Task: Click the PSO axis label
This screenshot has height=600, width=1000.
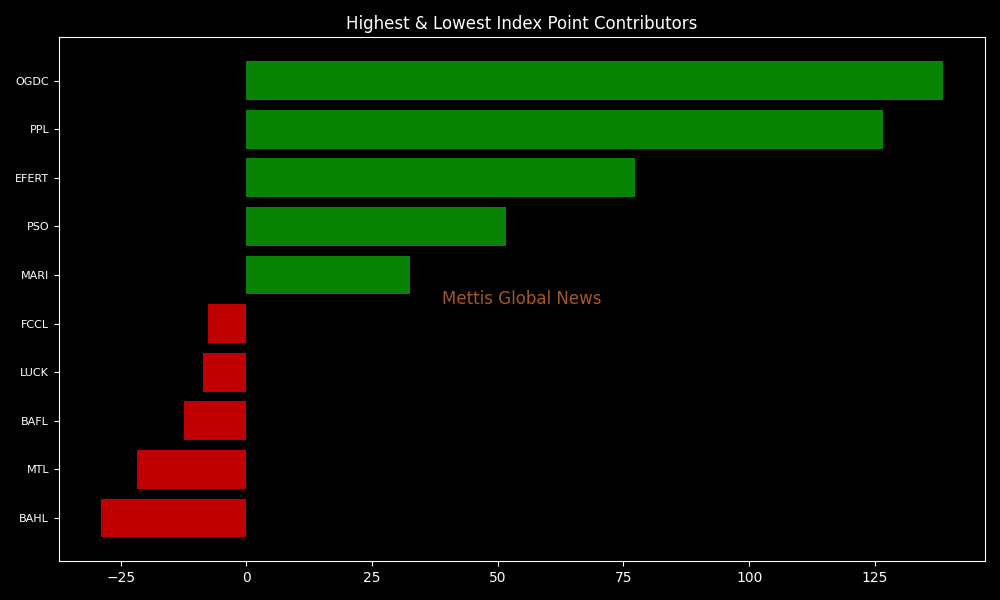Action: pos(38,226)
